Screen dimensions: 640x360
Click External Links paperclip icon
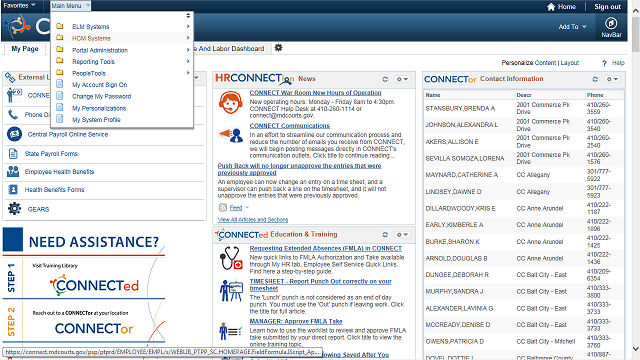[x=10, y=77]
